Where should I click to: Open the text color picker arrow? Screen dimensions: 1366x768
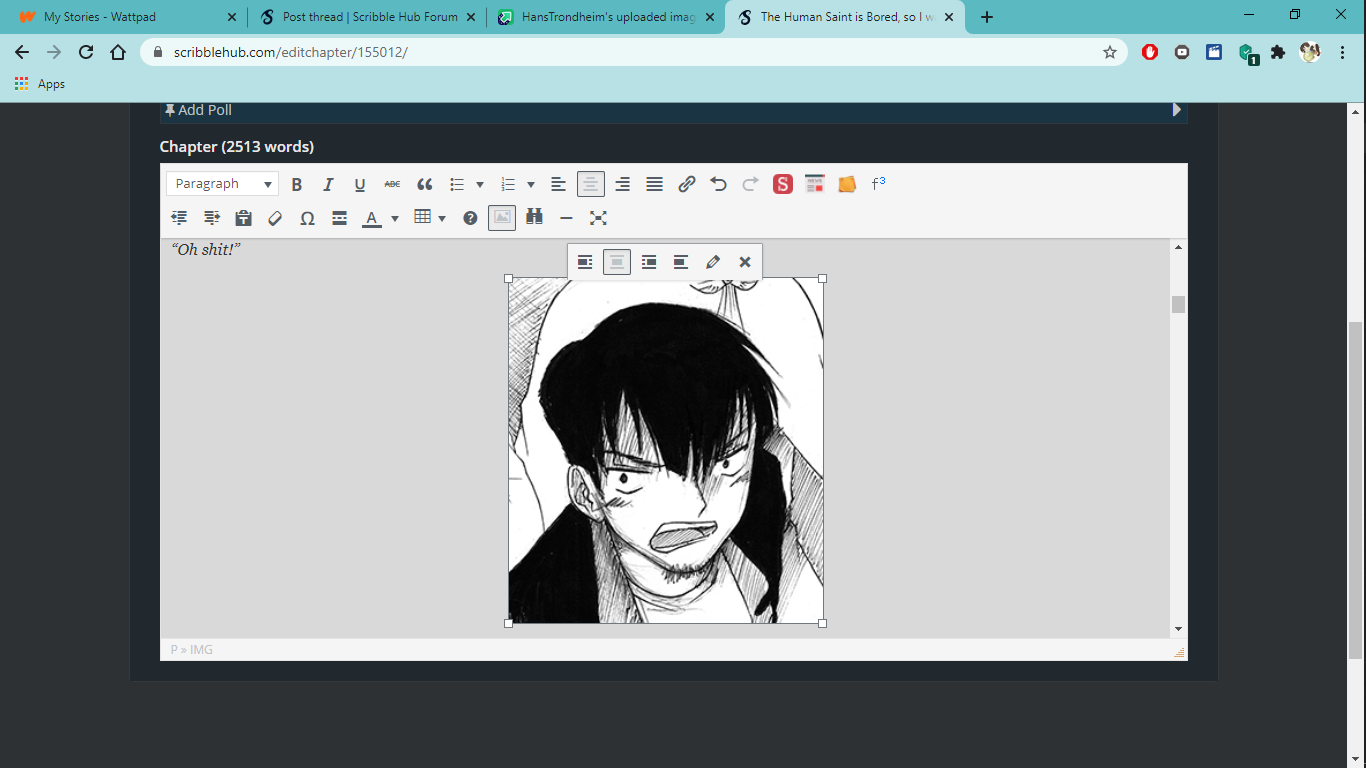pyautogui.click(x=395, y=218)
